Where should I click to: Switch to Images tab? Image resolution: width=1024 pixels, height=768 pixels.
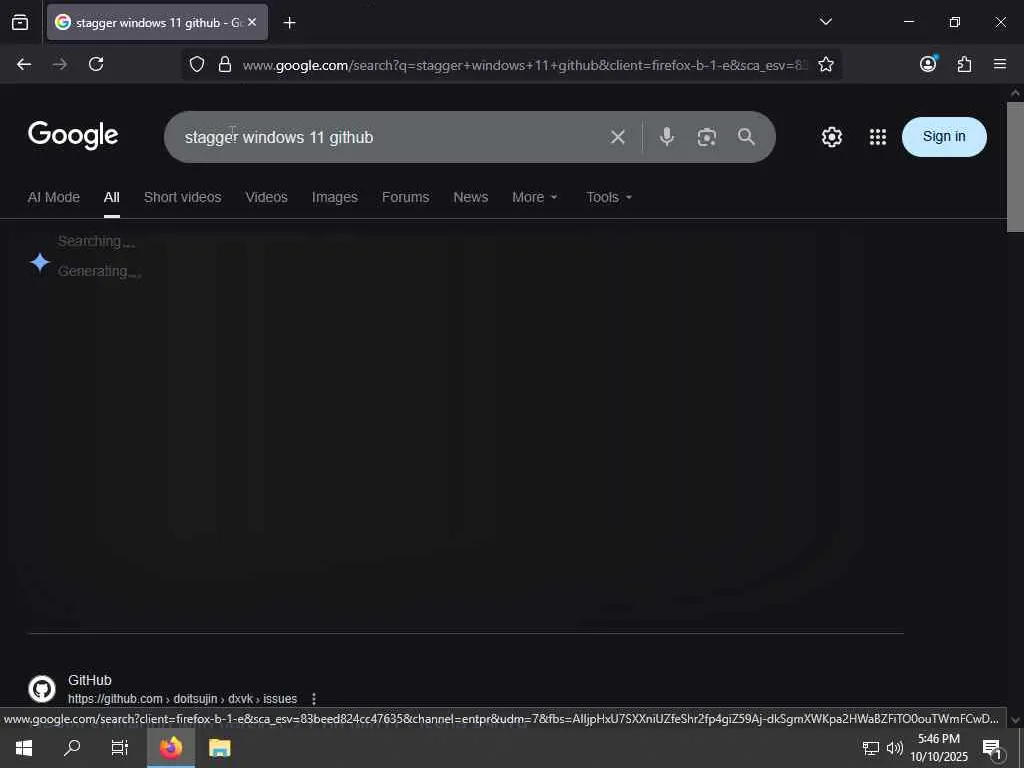tap(334, 197)
